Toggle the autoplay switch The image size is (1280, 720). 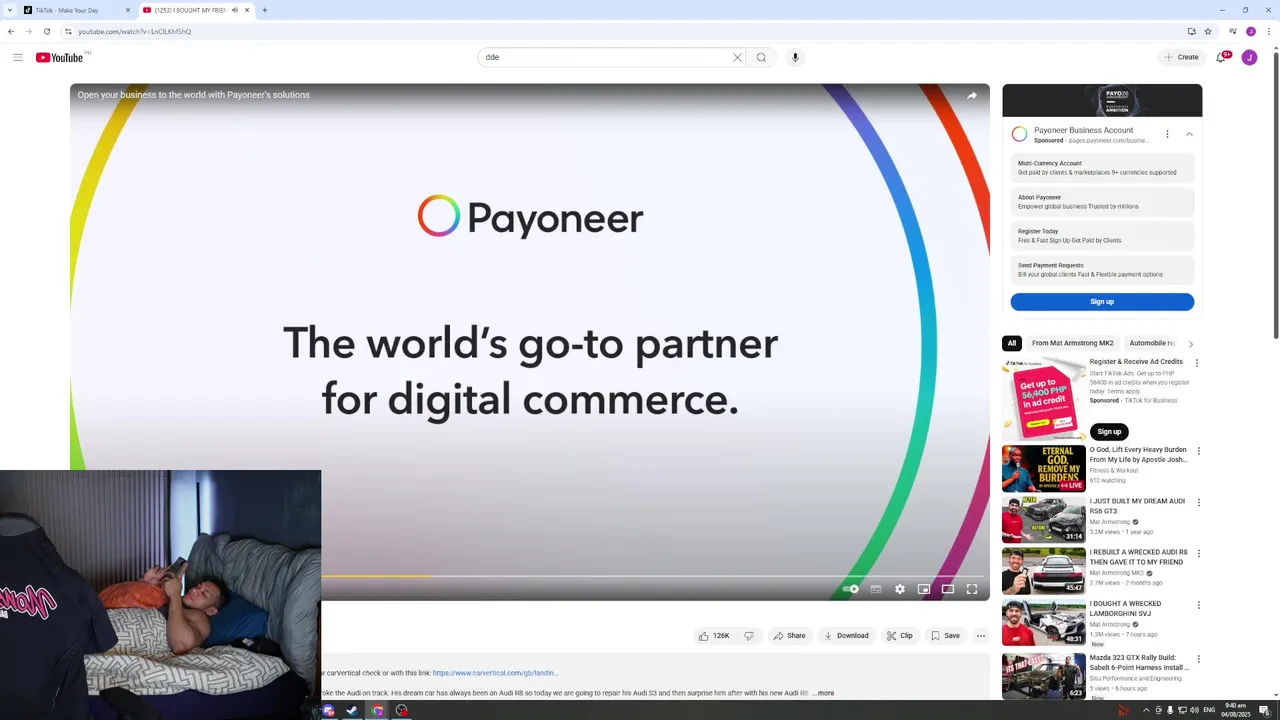tap(851, 589)
